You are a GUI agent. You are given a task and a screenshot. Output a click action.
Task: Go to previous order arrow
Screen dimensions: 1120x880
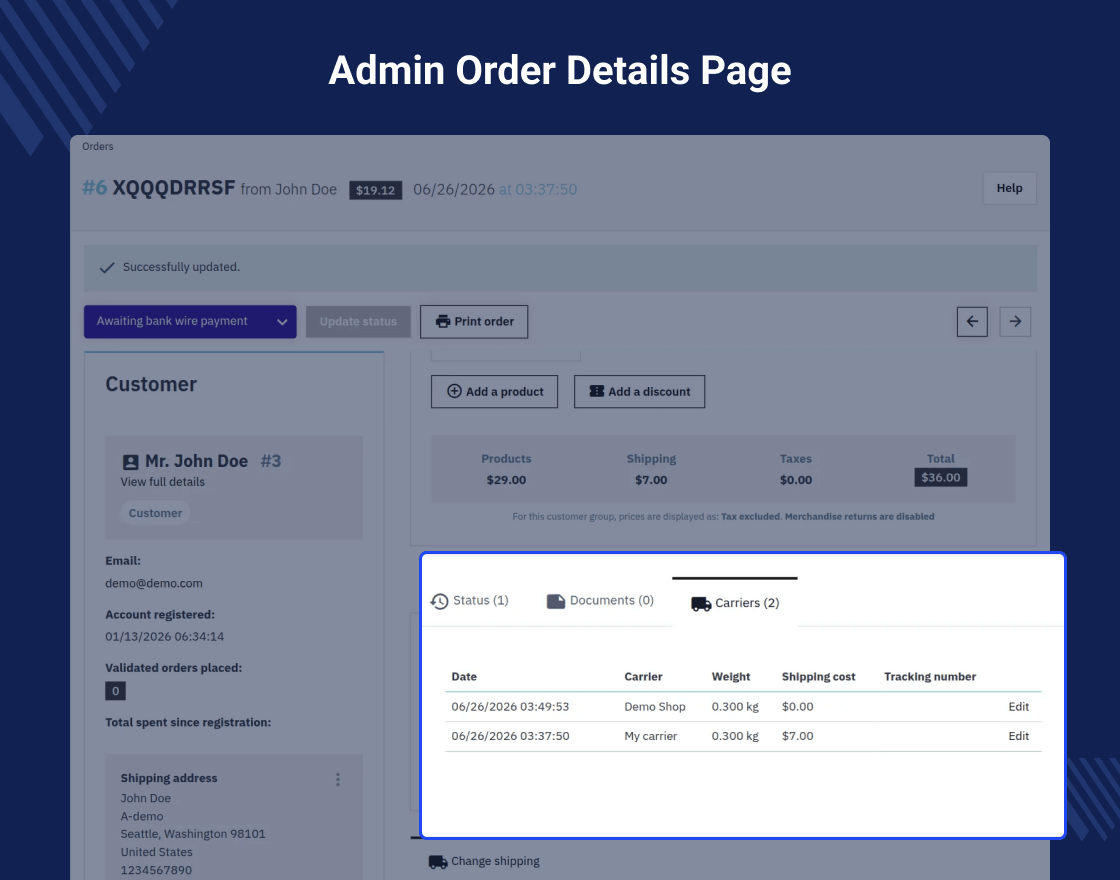point(972,321)
